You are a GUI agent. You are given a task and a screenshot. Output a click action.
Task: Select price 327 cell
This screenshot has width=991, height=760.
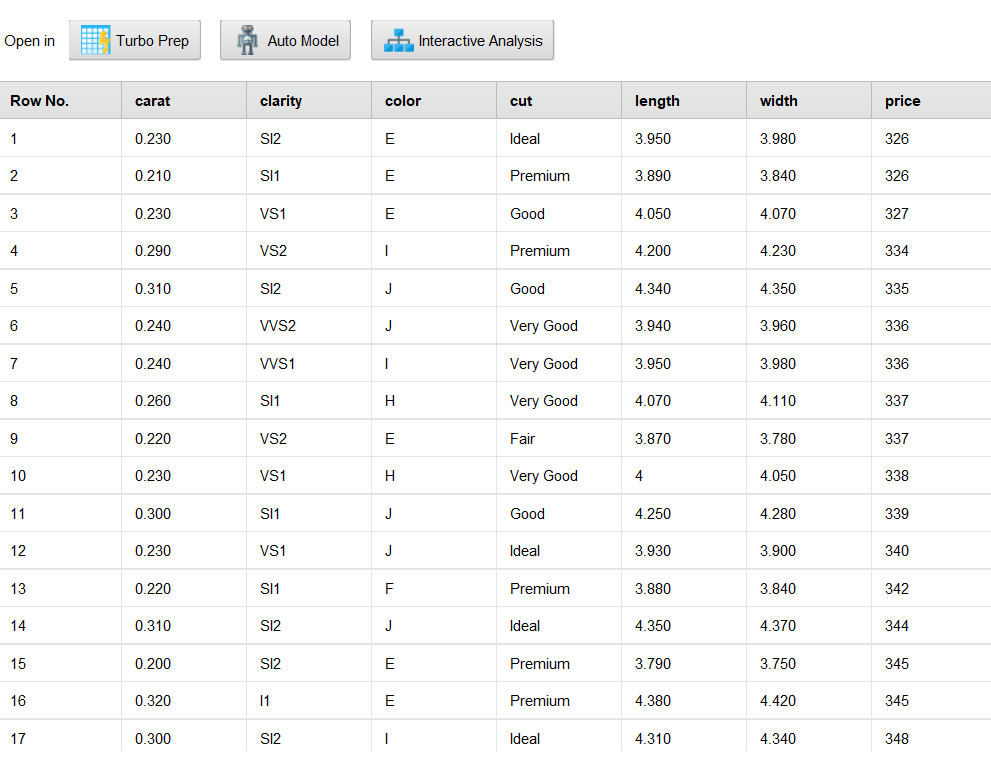click(x=932, y=214)
